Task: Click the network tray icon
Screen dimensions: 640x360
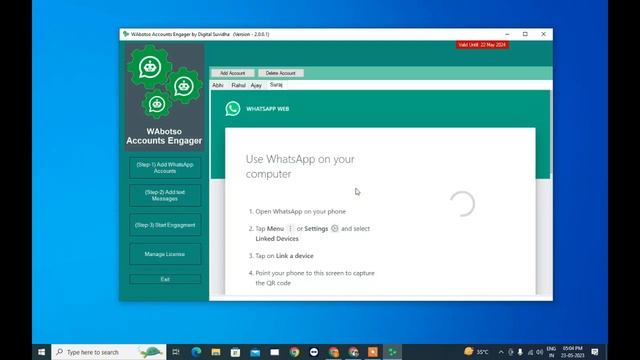Action: click(x=530, y=352)
